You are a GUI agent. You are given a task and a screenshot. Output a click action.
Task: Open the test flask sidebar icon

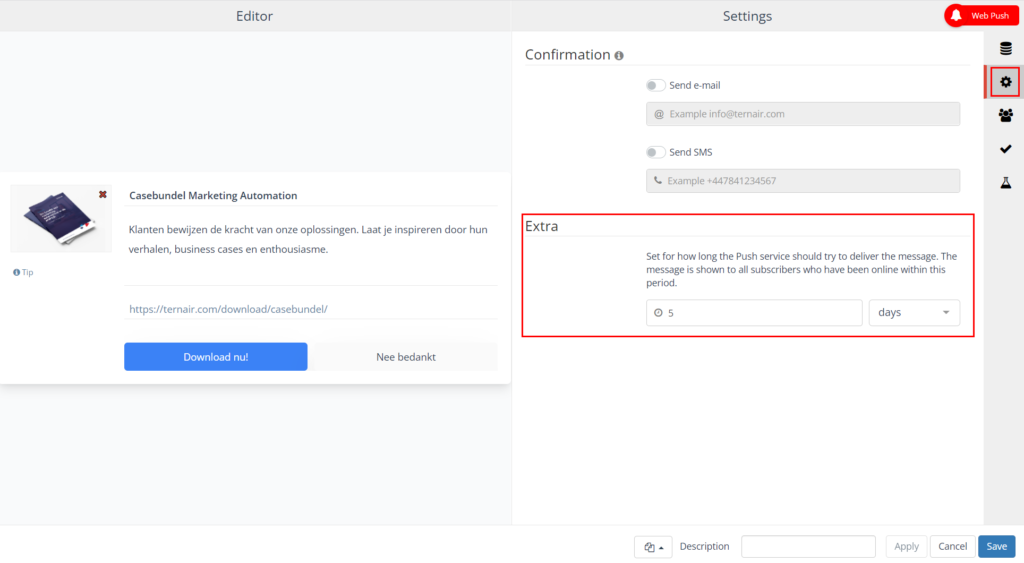pyautogui.click(x=1005, y=183)
